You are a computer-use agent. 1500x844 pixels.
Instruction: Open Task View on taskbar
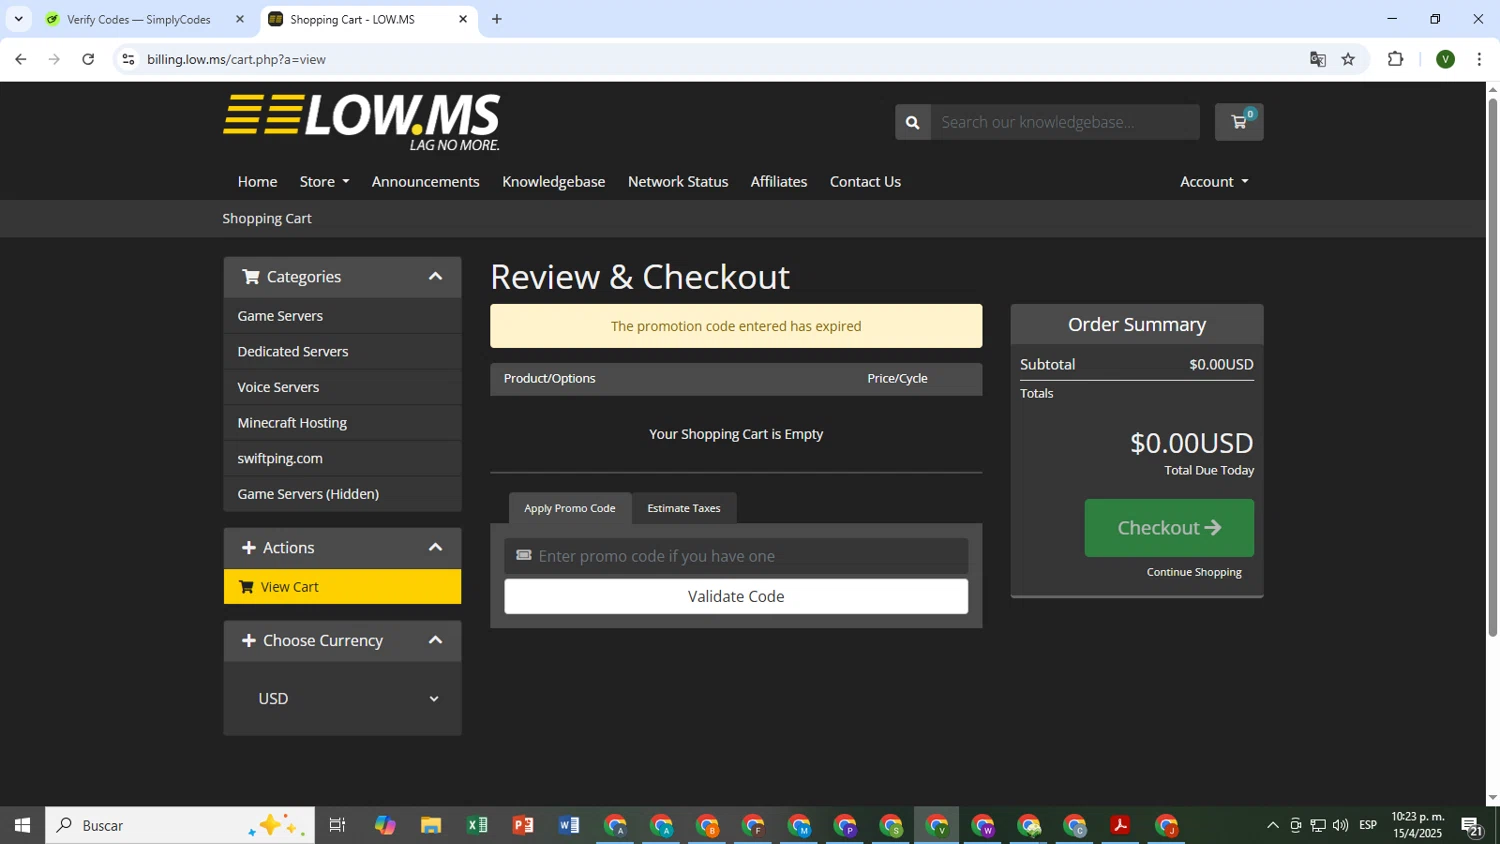(x=337, y=825)
